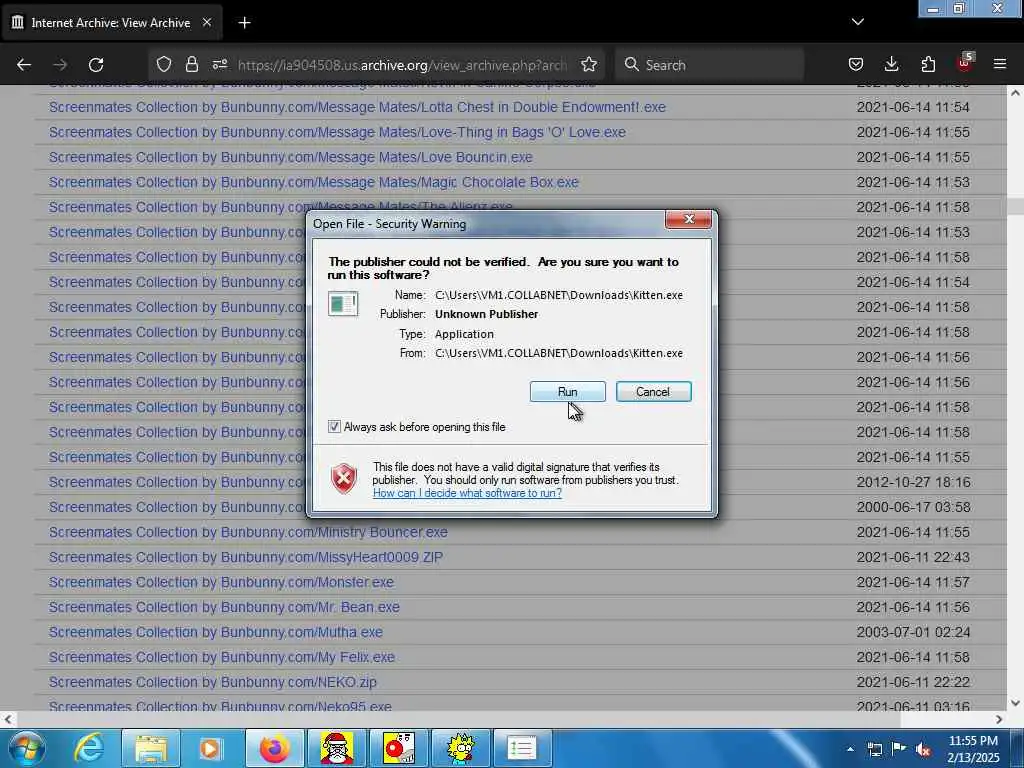The width and height of the screenshot is (1024, 768).
Task: Open the Pocket save icon
Action: 856,65
